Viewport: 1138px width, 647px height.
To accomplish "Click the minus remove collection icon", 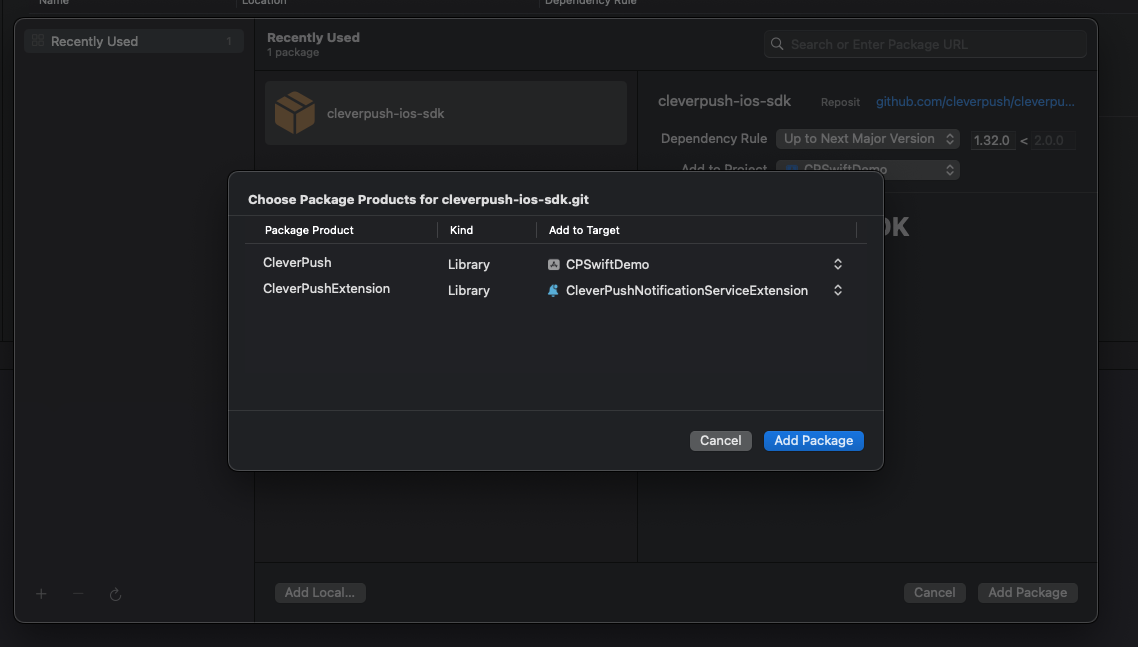I will [78, 594].
